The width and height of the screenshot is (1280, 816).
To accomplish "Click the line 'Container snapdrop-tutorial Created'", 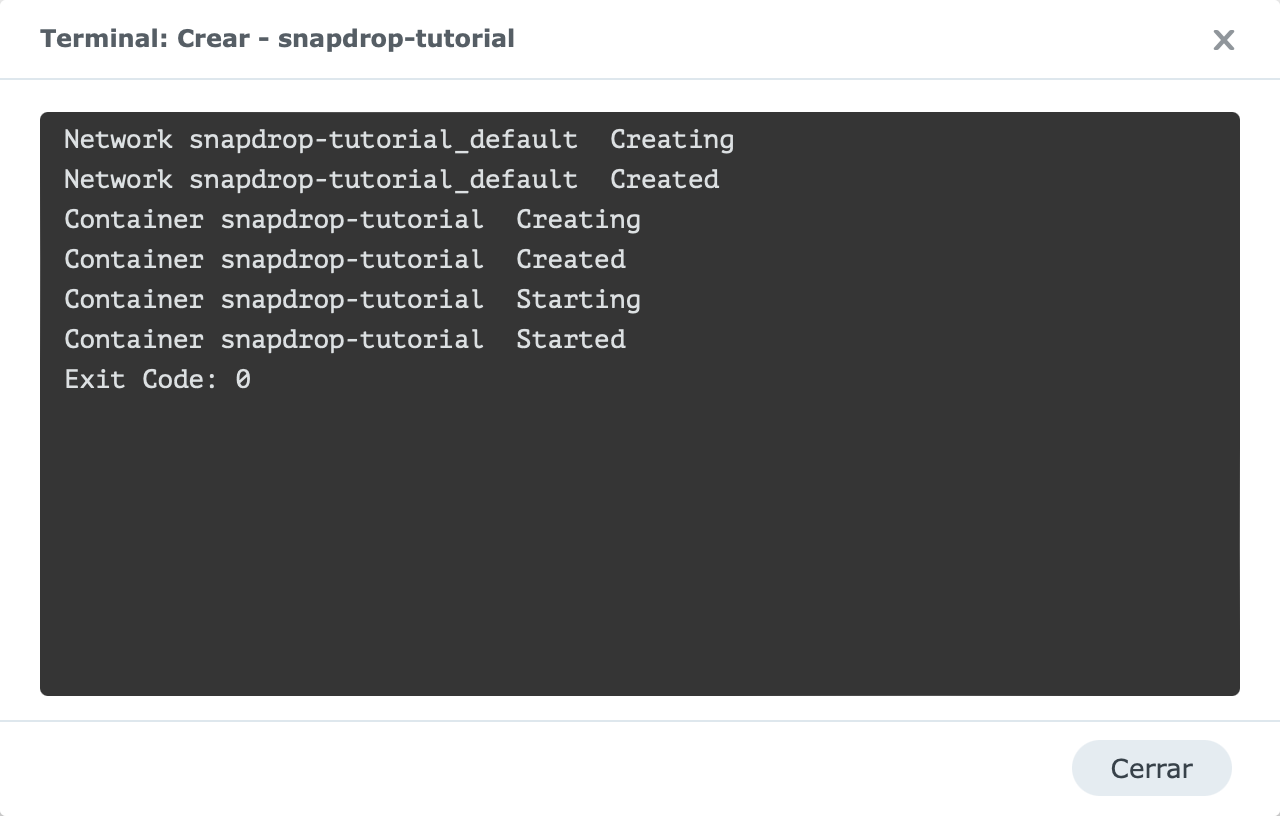I will pyautogui.click(x=345, y=260).
